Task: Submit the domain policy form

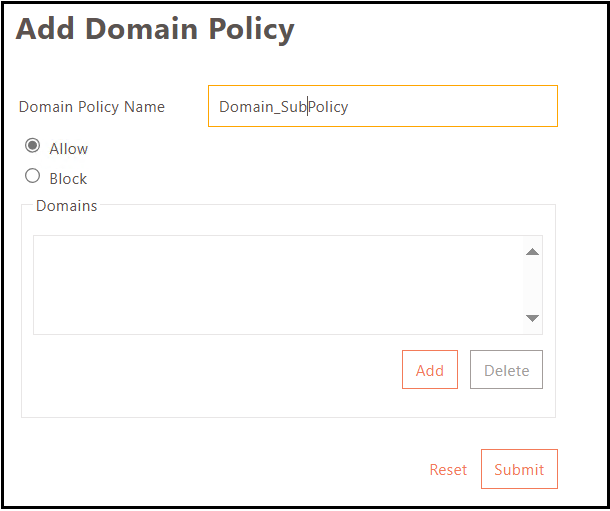Action: click(x=519, y=470)
